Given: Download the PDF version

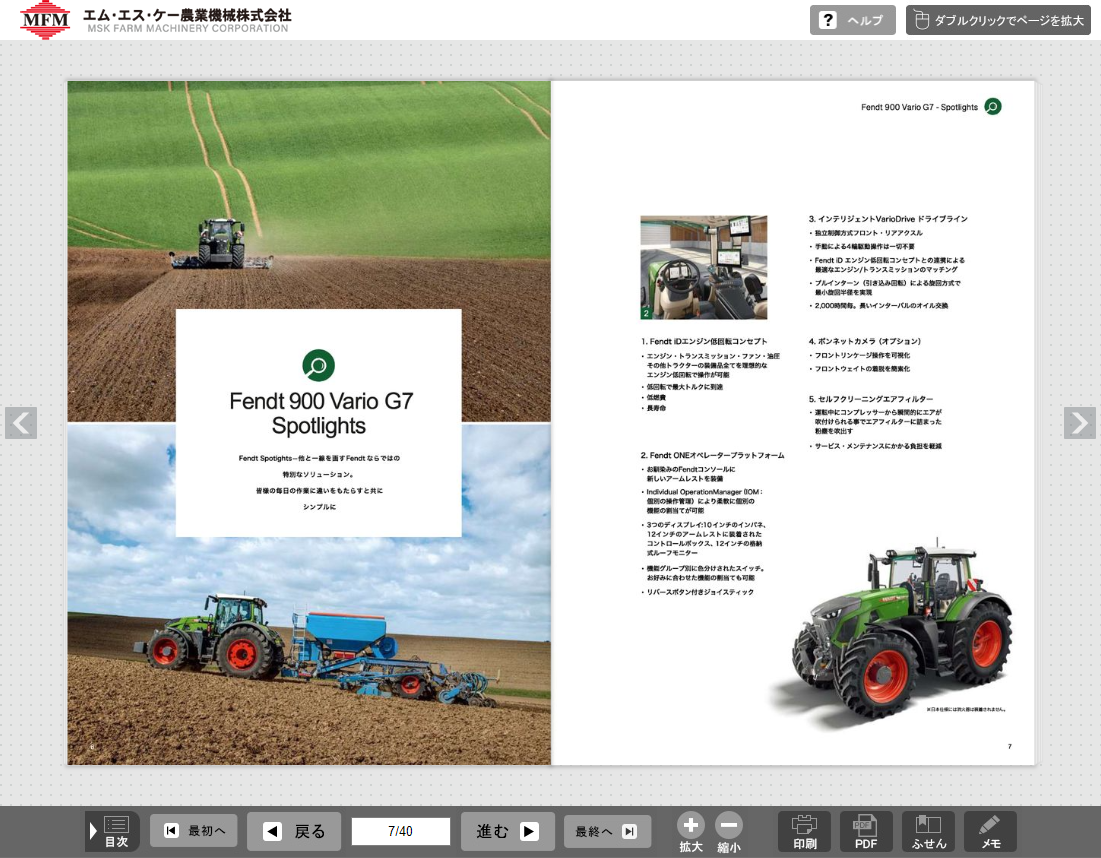Looking at the screenshot, I should 866,831.
